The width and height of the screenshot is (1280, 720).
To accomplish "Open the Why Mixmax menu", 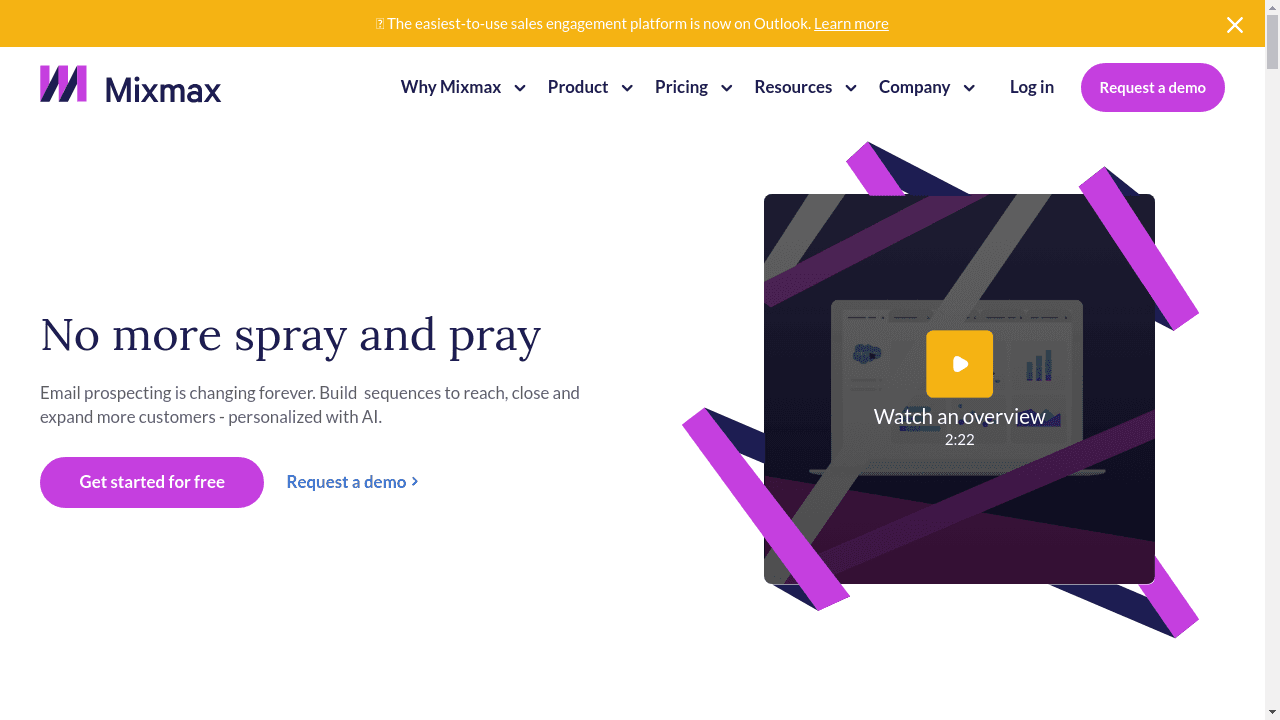I will coord(451,87).
